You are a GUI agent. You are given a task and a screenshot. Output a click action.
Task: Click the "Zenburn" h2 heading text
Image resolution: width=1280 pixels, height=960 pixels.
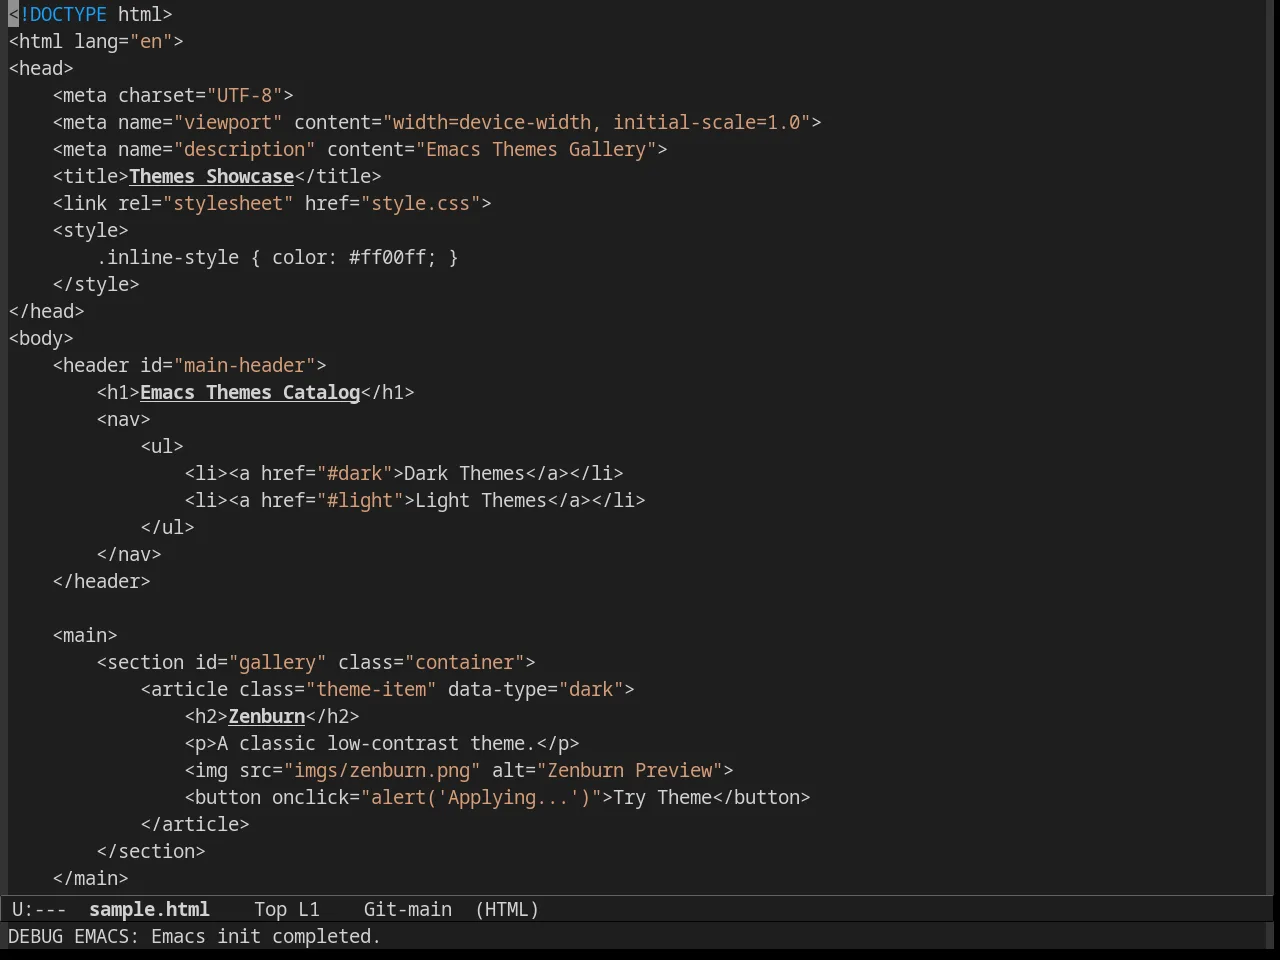[266, 716]
